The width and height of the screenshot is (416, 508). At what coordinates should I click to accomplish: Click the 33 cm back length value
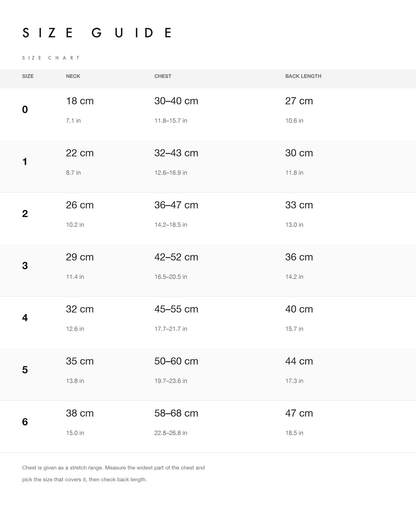coord(299,205)
